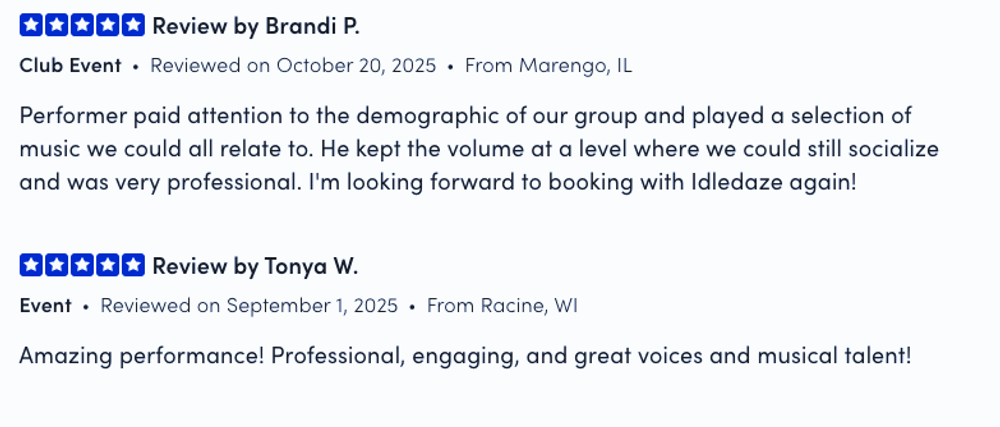This screenshot has width=1000, height=427.
Task: Select third star of Brandi P.'s review
Action: [82, 26]
